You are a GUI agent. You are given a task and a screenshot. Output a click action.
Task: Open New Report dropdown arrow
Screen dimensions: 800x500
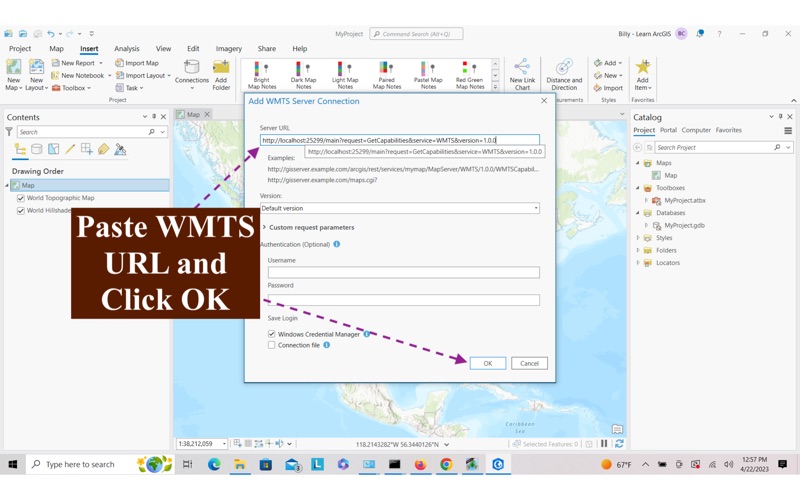(x=101, y=63)
